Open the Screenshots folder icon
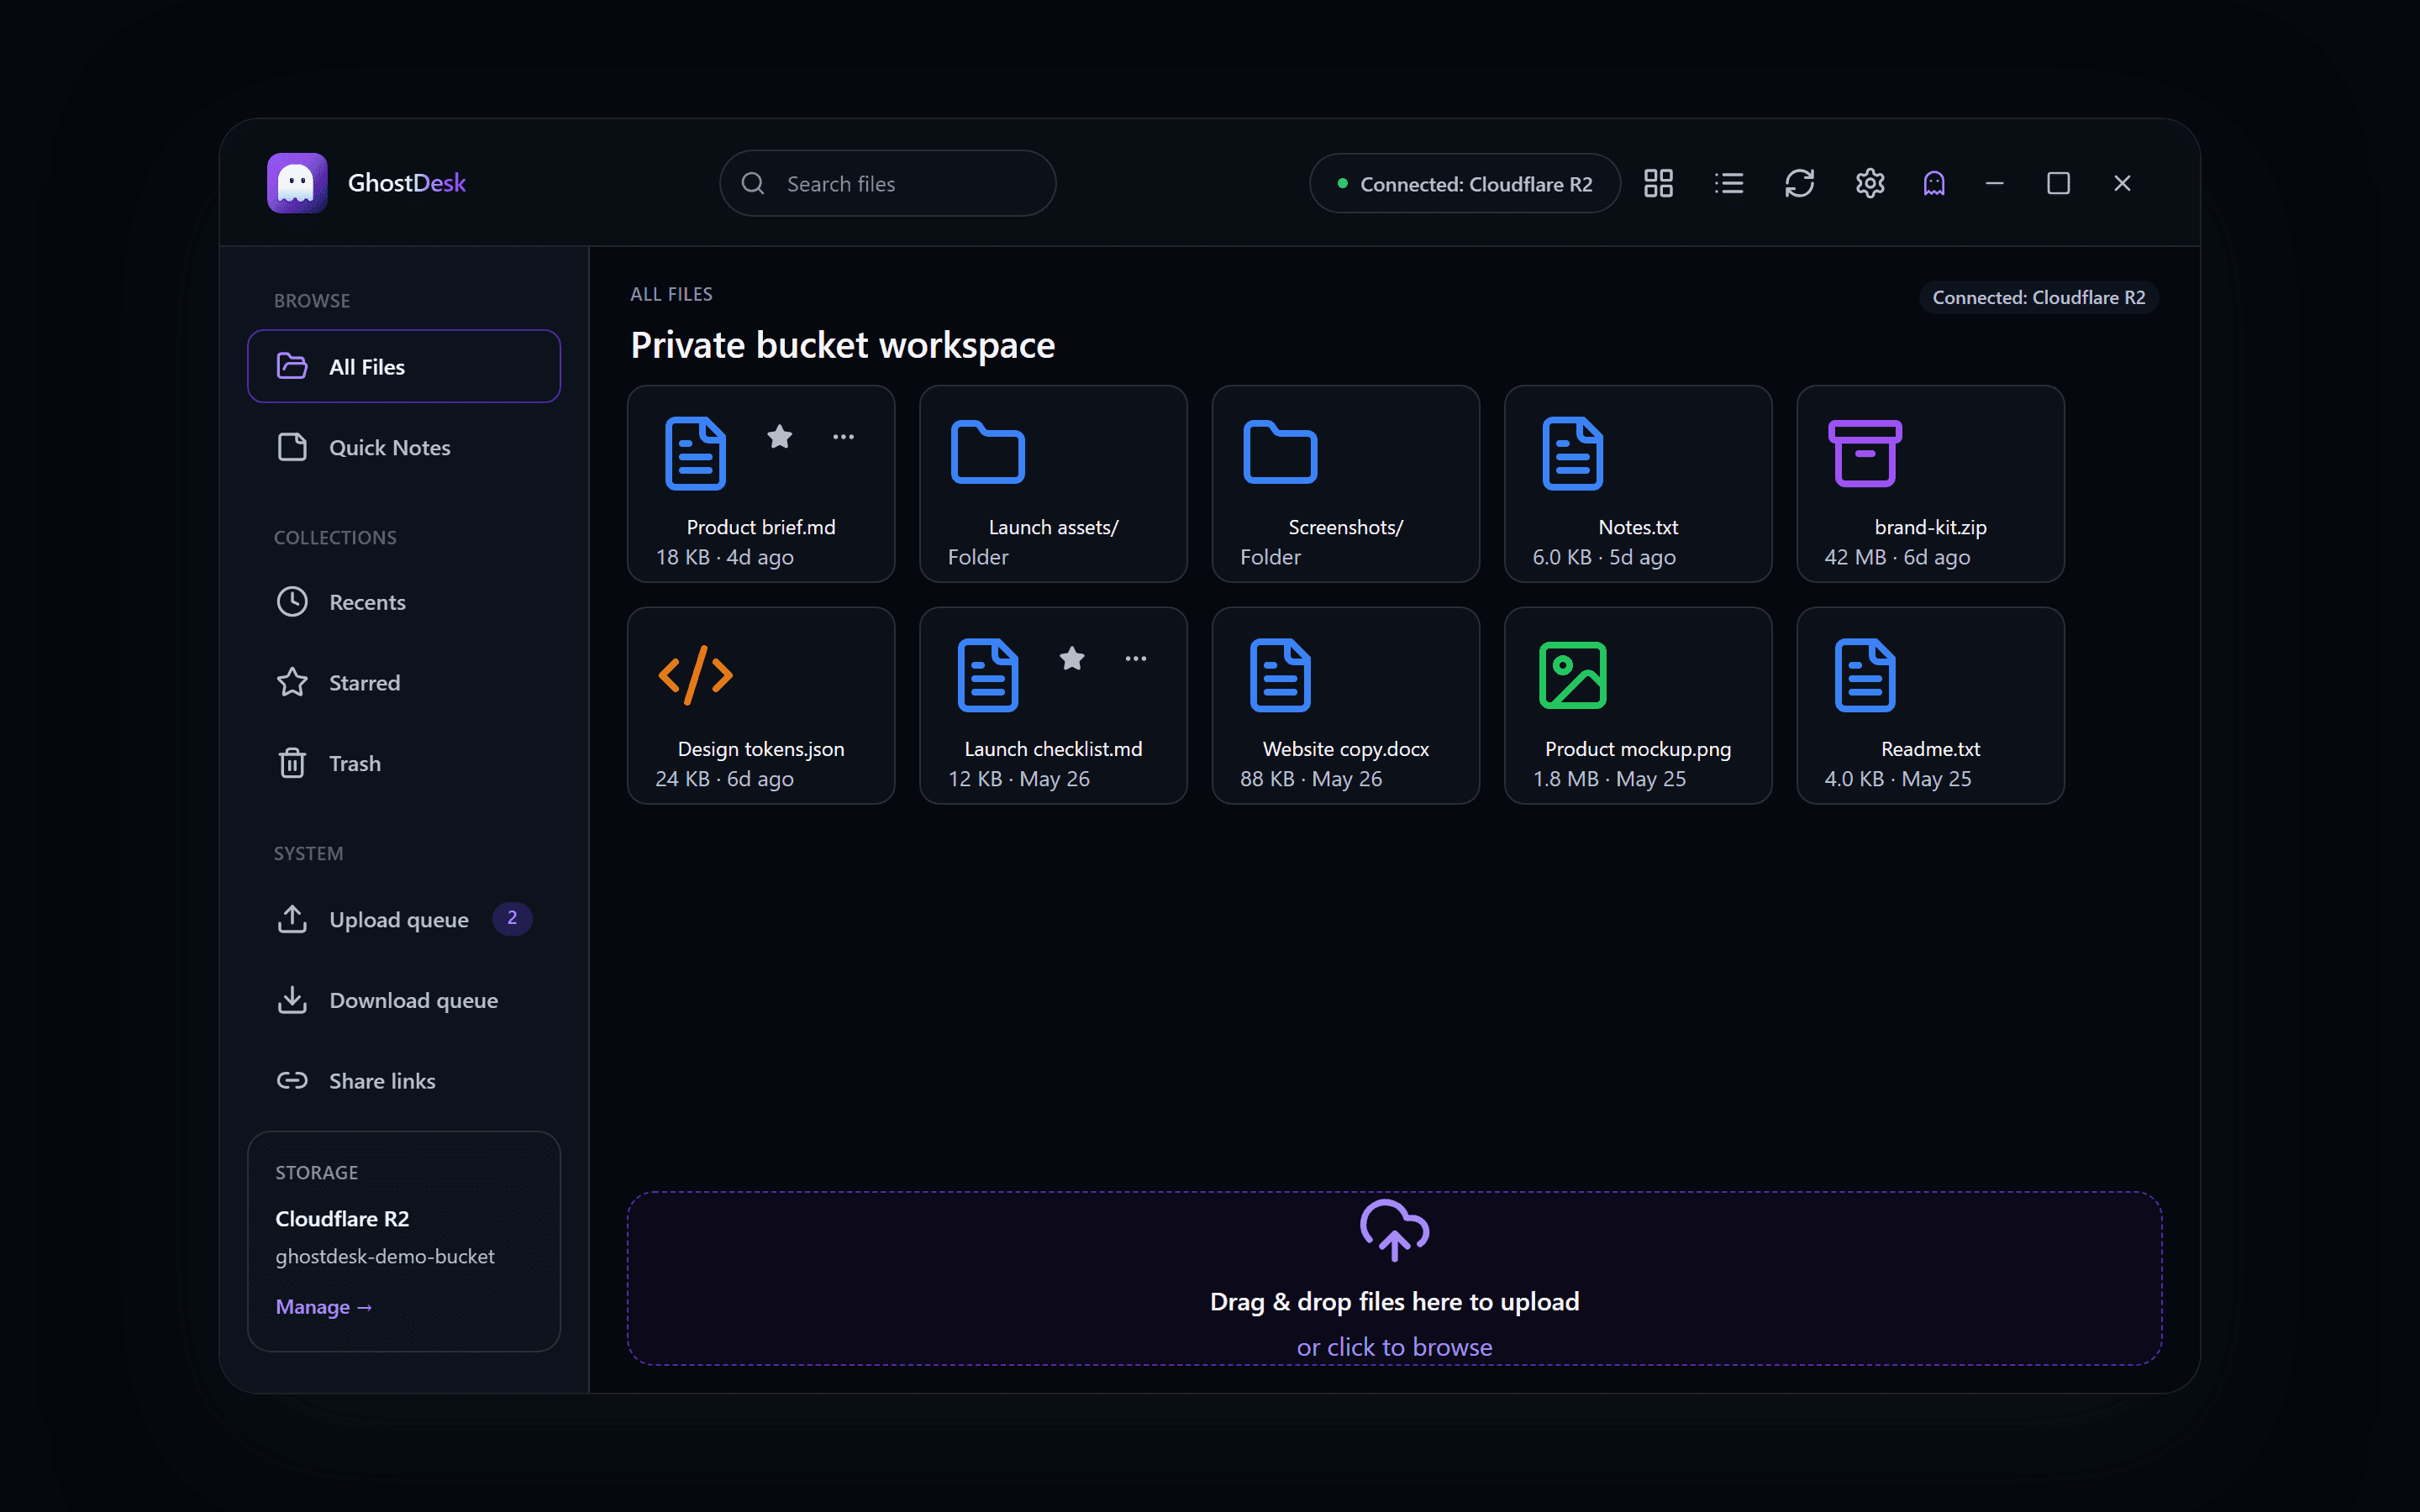Viewport: 2420px width, 1512px height. (x=1280, y=453)
